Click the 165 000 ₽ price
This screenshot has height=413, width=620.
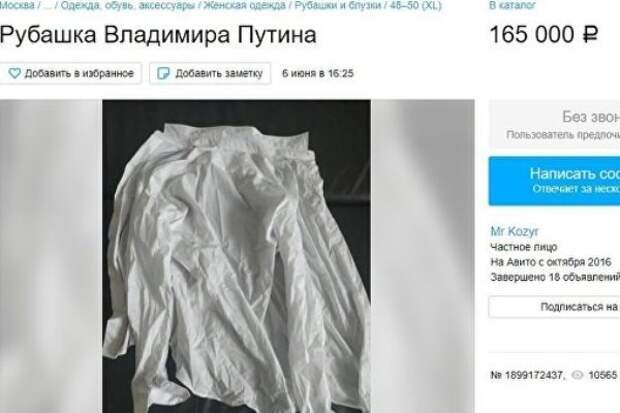pos(544,34)
